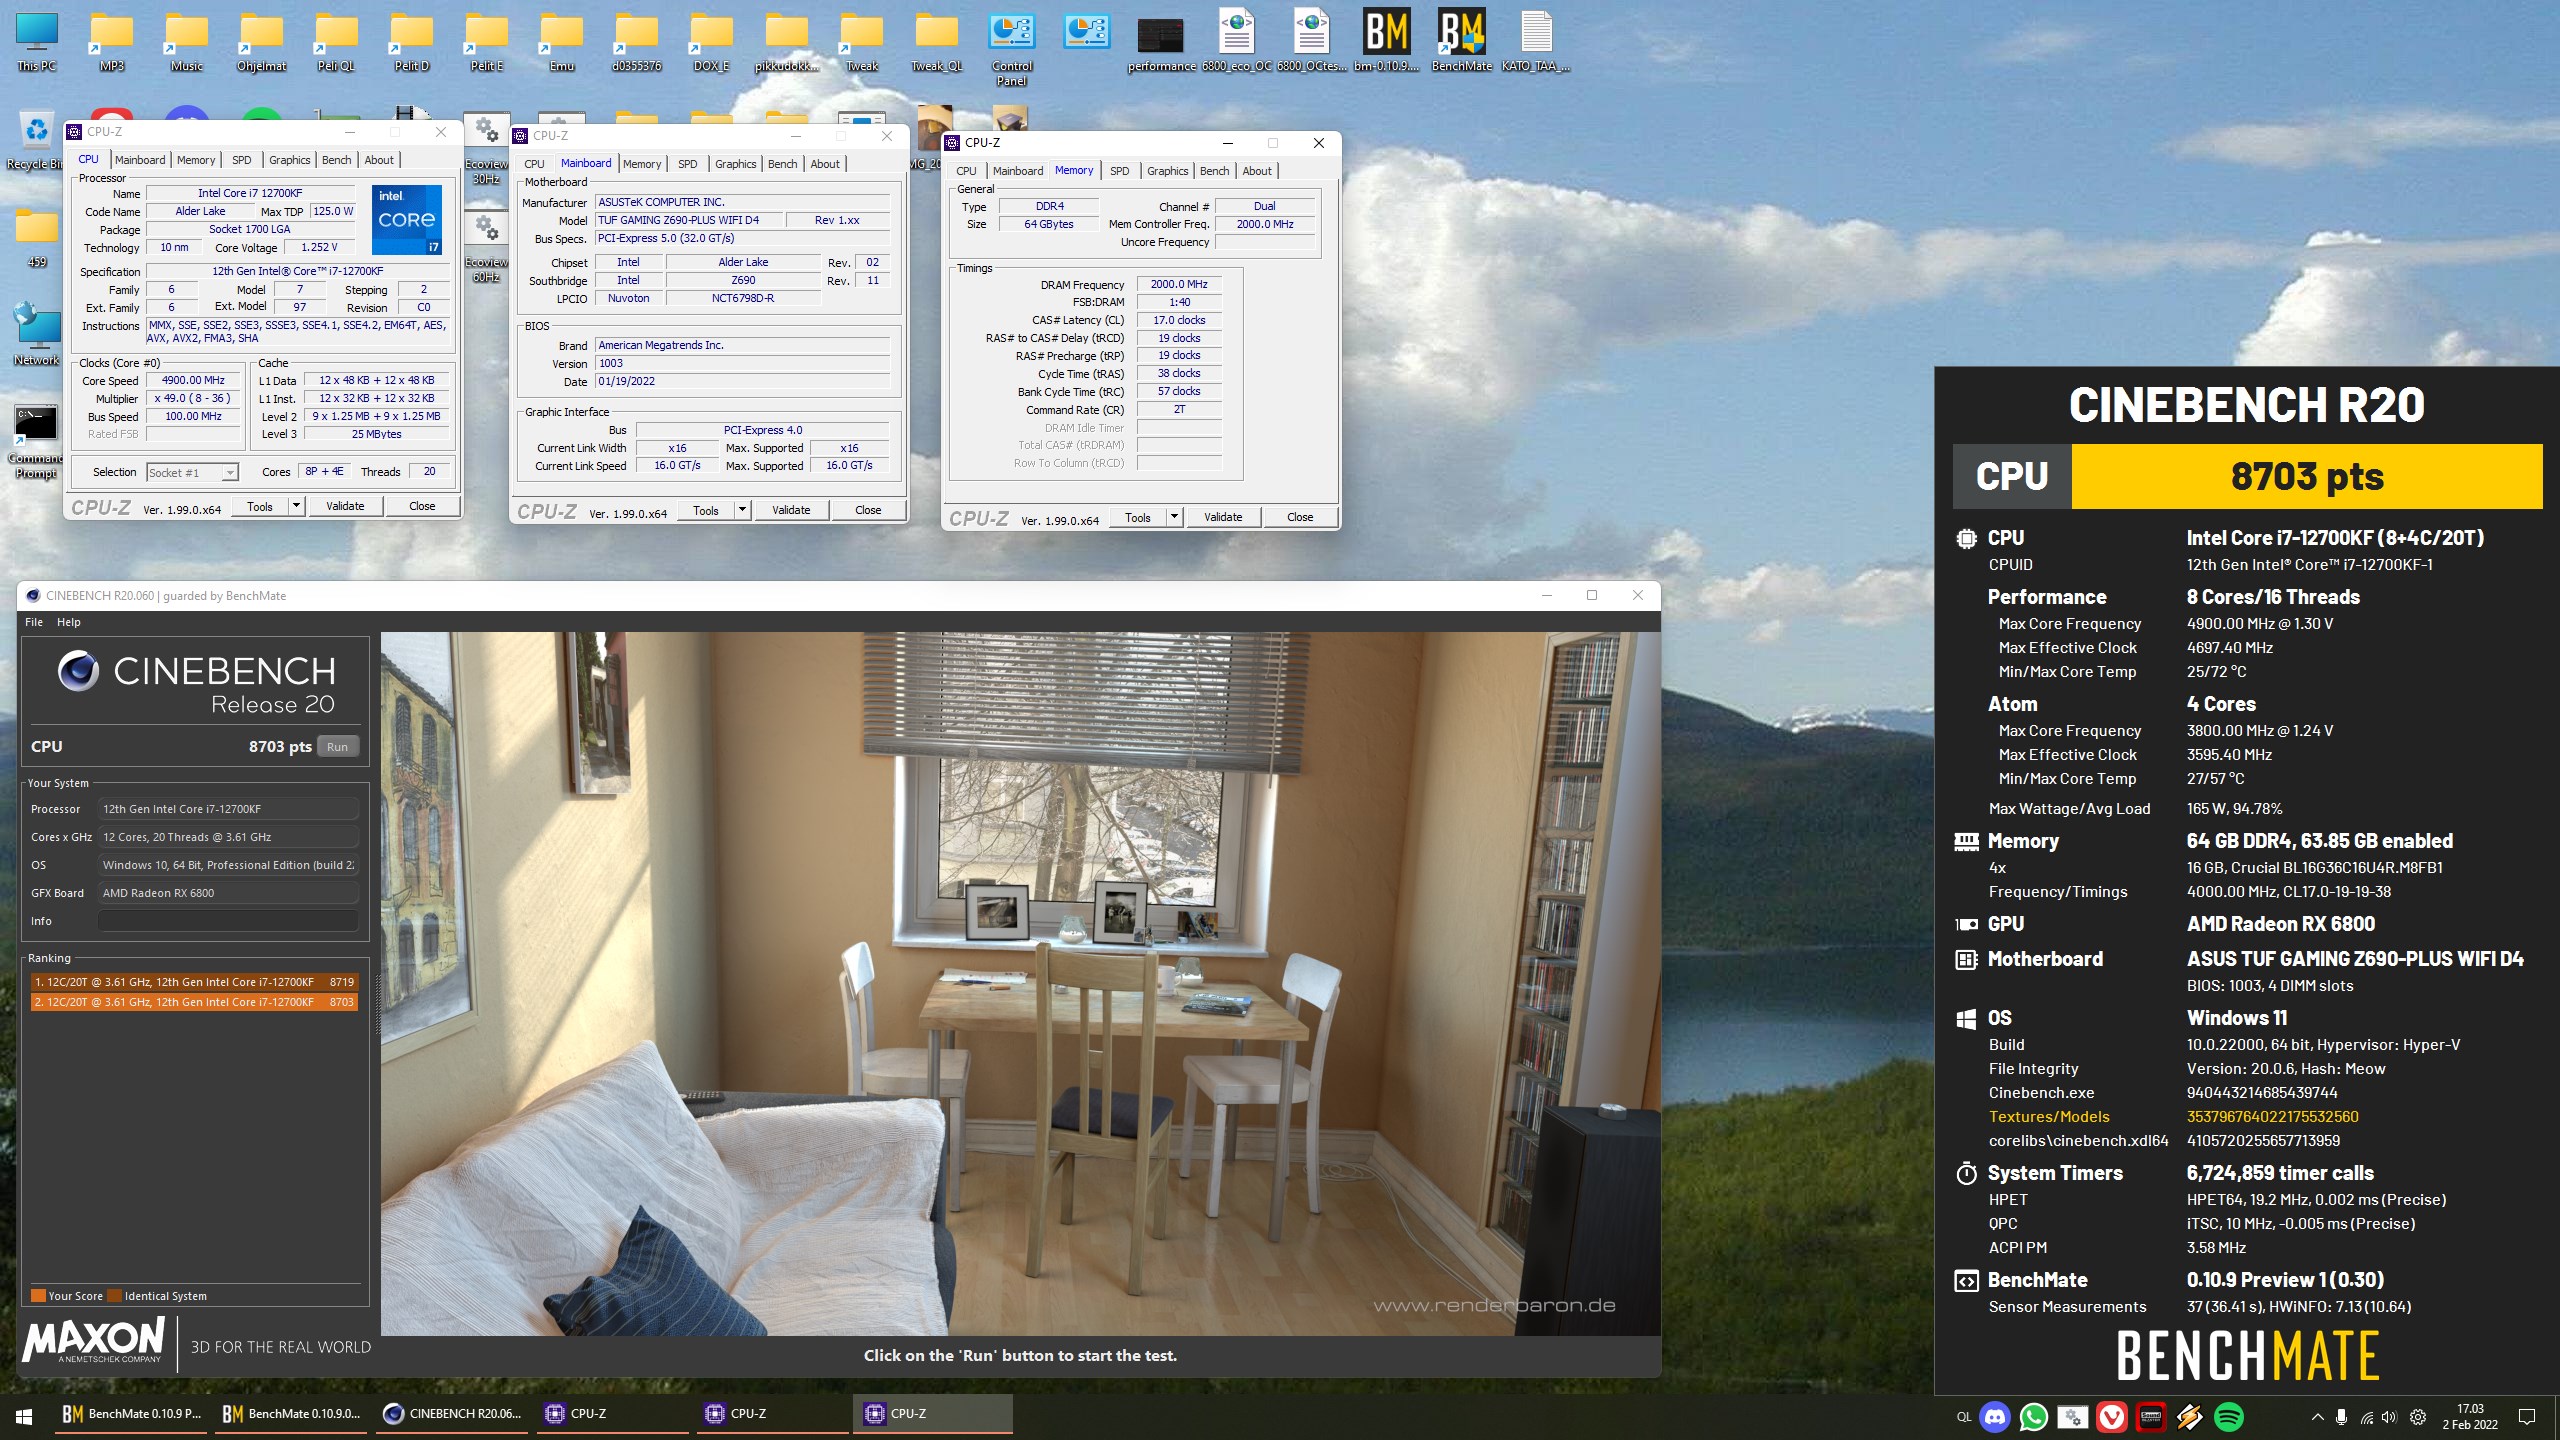
Task: Open the MP3 folder shortcut
Action: [x=112, y=42]
